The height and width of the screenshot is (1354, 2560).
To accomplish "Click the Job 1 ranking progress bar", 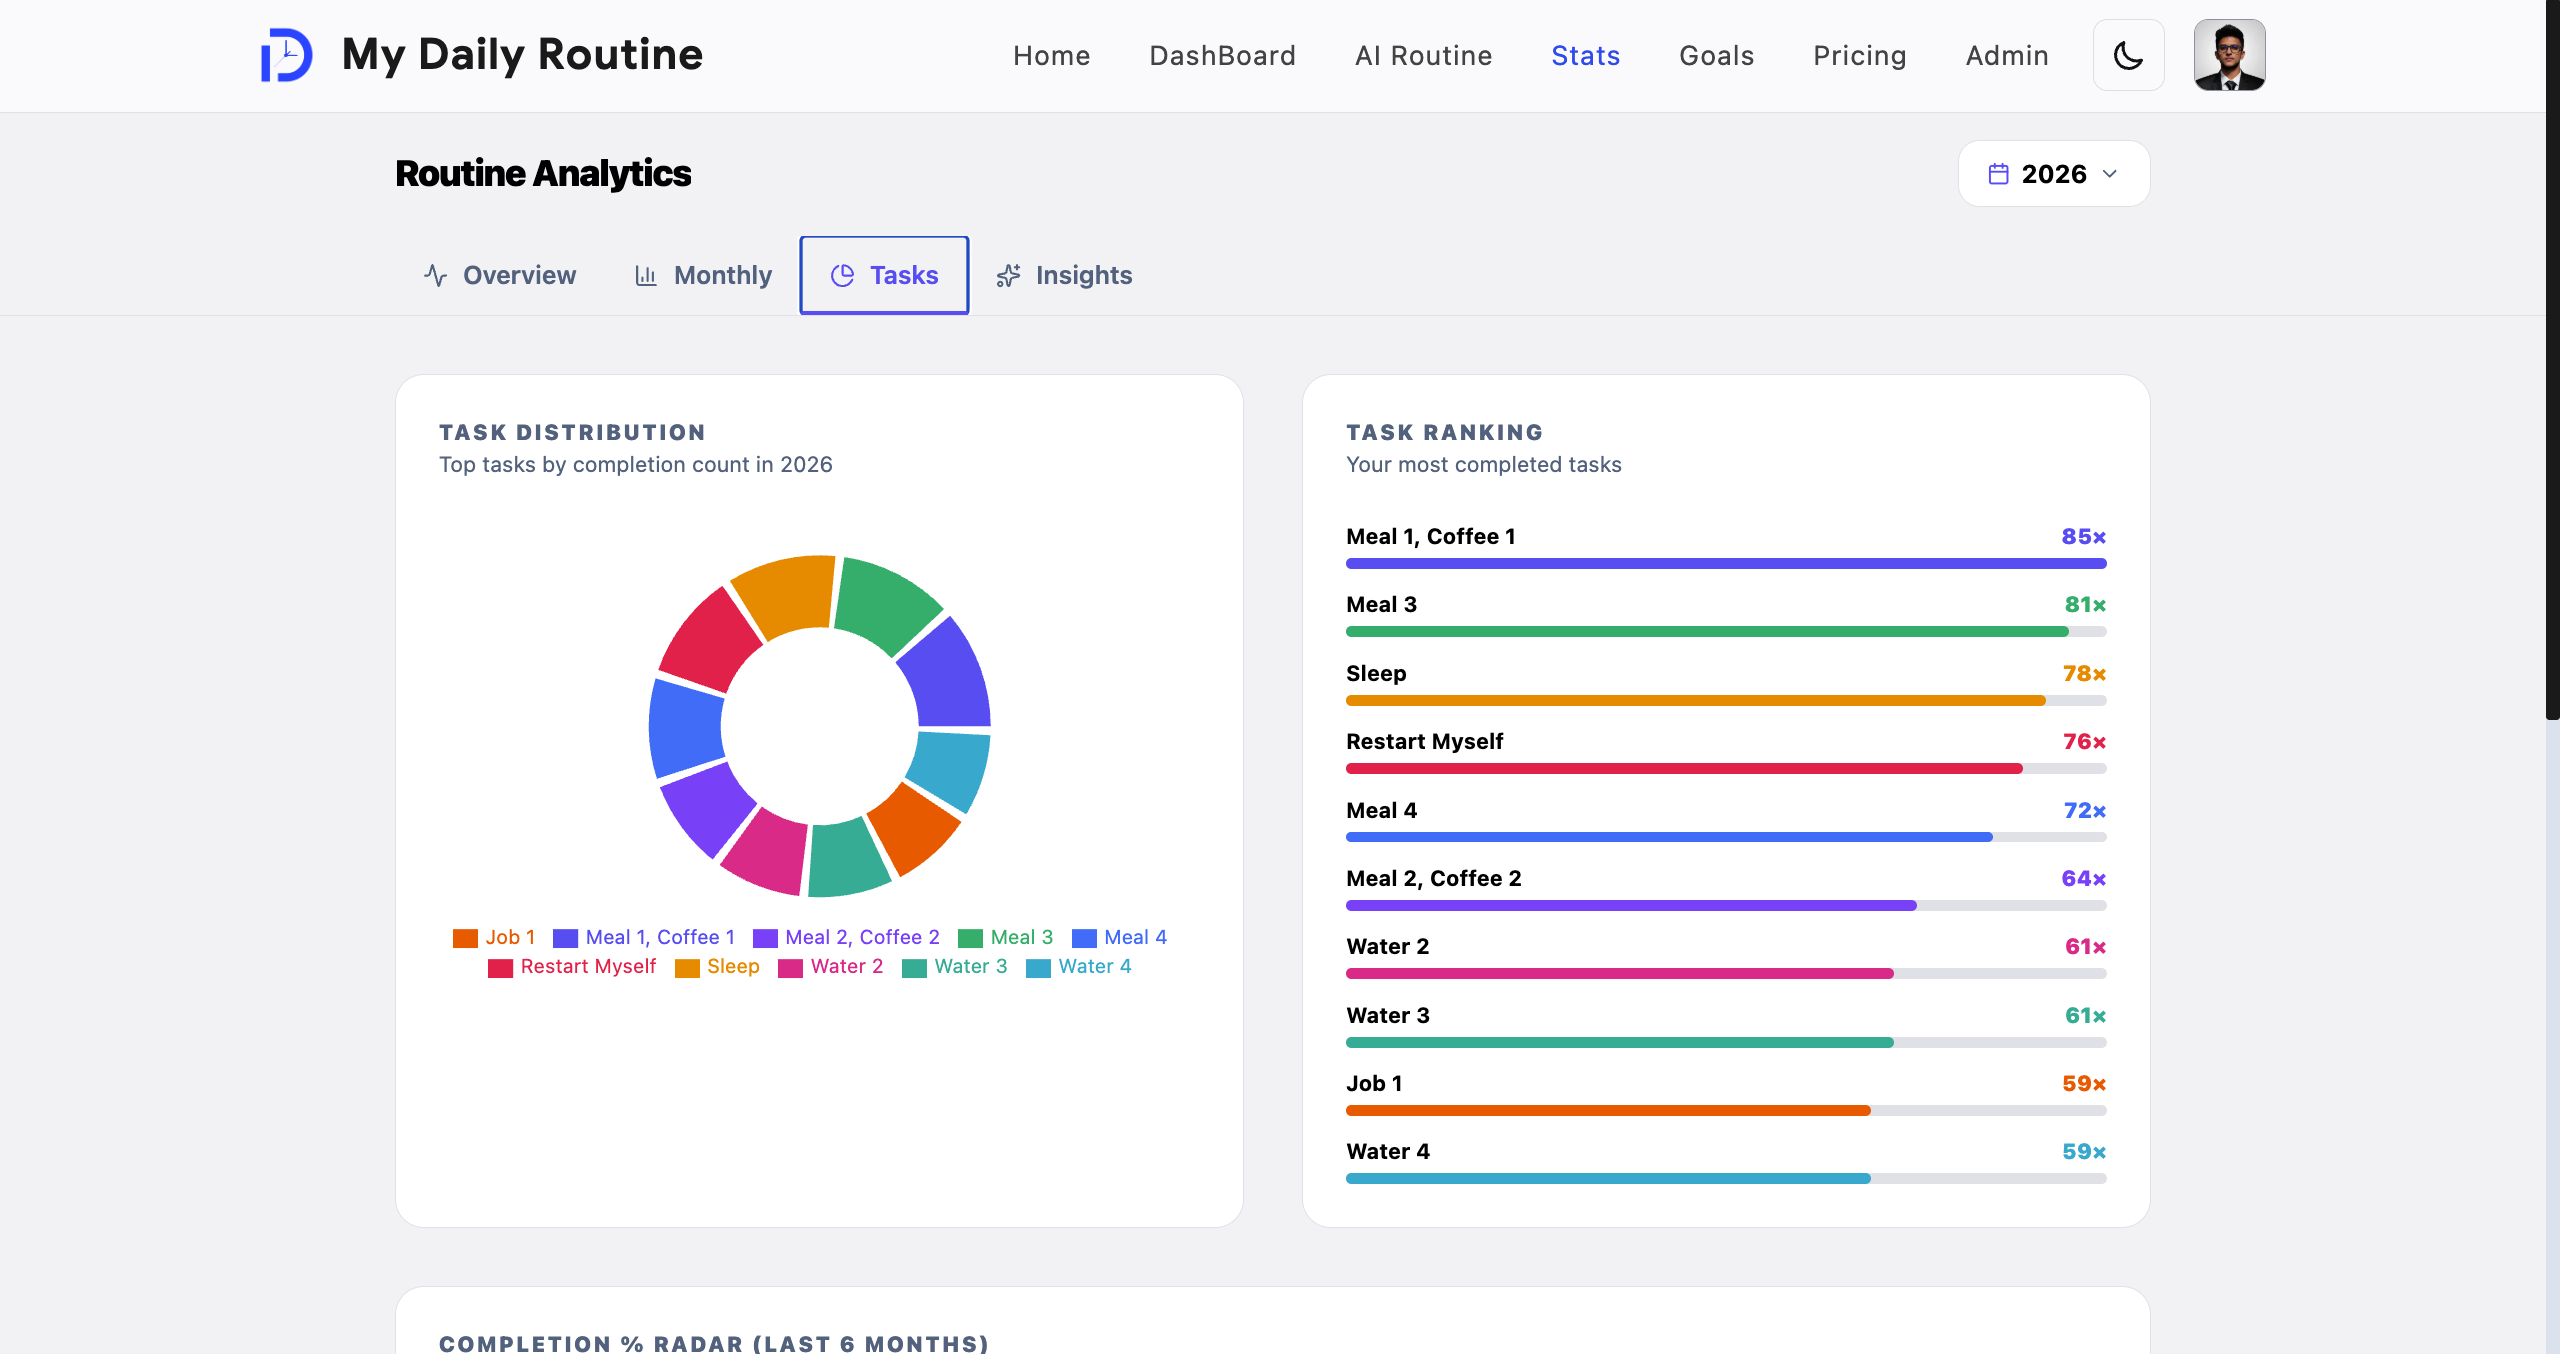I will 1726,1111.
